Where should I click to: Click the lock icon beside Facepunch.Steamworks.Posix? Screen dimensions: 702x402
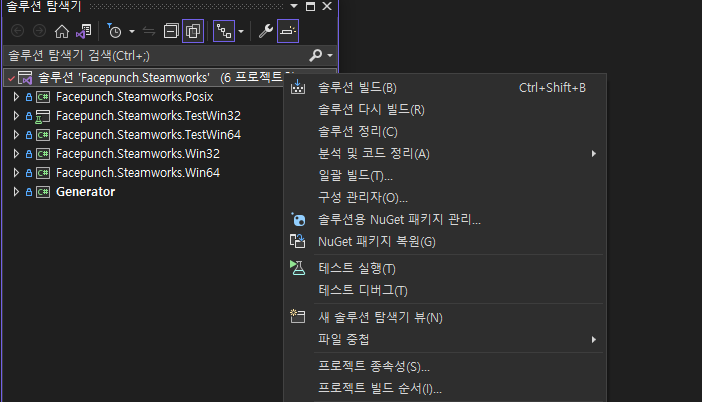[29, 97]
